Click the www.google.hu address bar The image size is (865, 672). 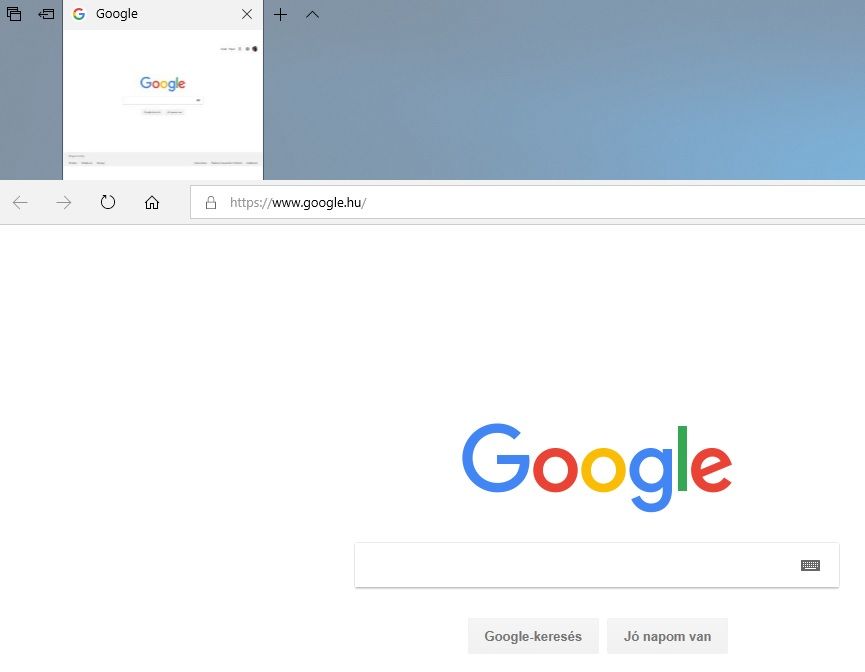(x=527, y=202)
